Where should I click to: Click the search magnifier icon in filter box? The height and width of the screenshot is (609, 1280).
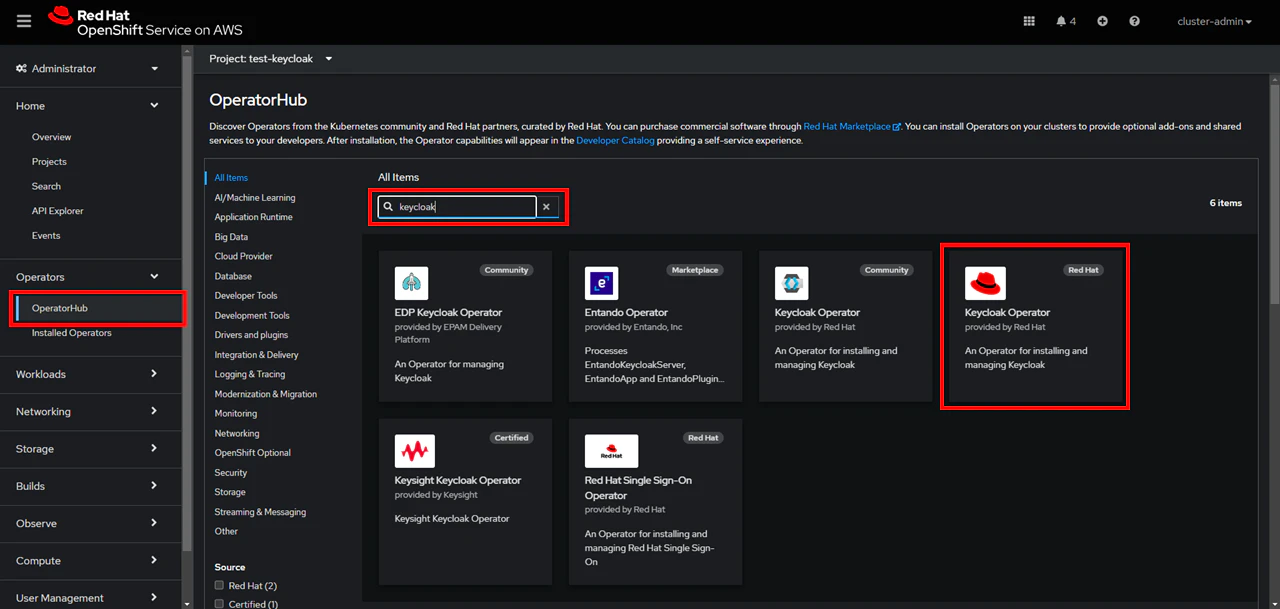[389, 207]
